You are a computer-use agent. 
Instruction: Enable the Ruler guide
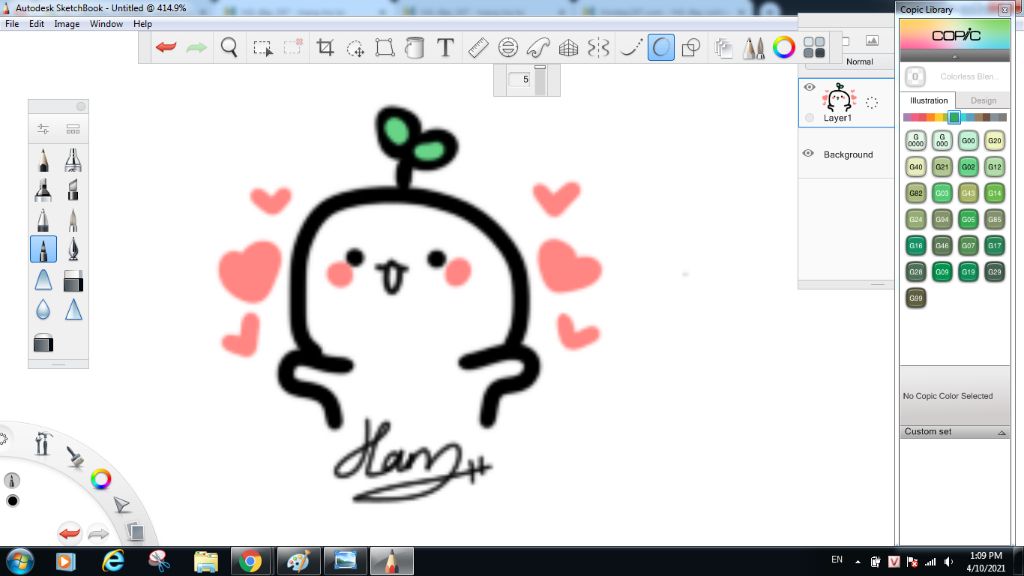(478, 47)
